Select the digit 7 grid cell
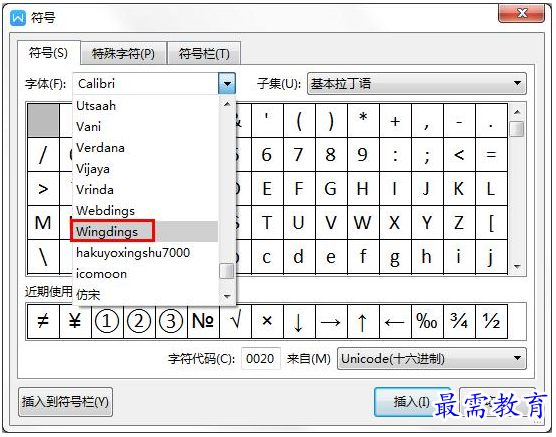 coord(299,155)
